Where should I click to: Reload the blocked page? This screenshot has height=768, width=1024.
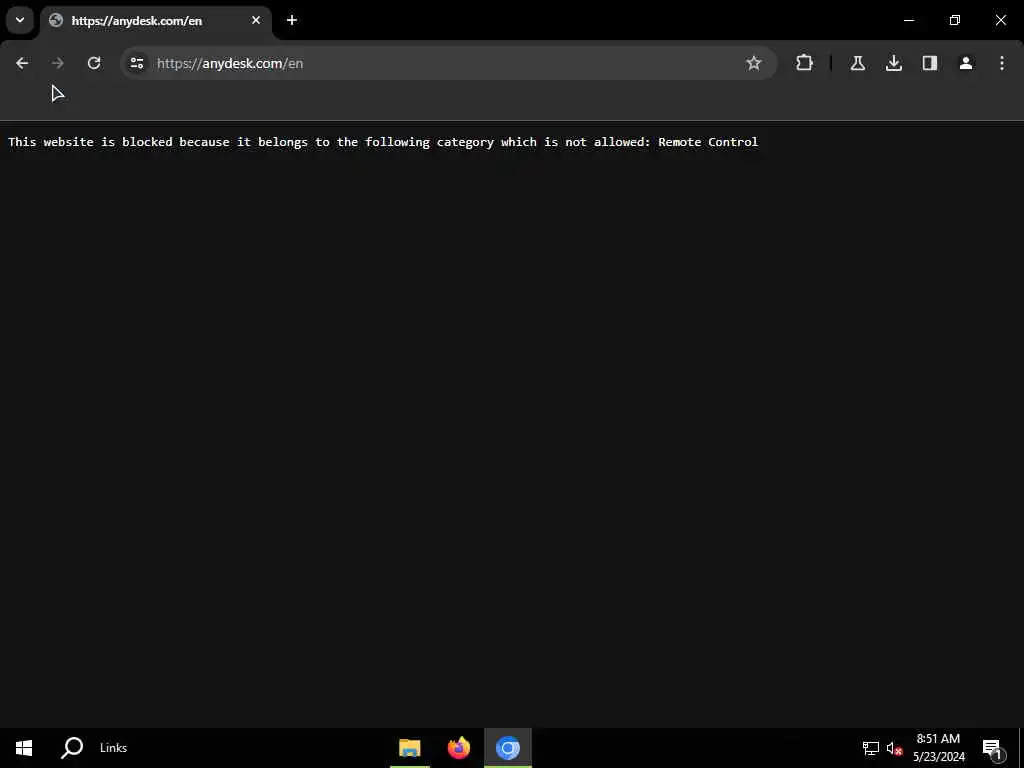94,63
